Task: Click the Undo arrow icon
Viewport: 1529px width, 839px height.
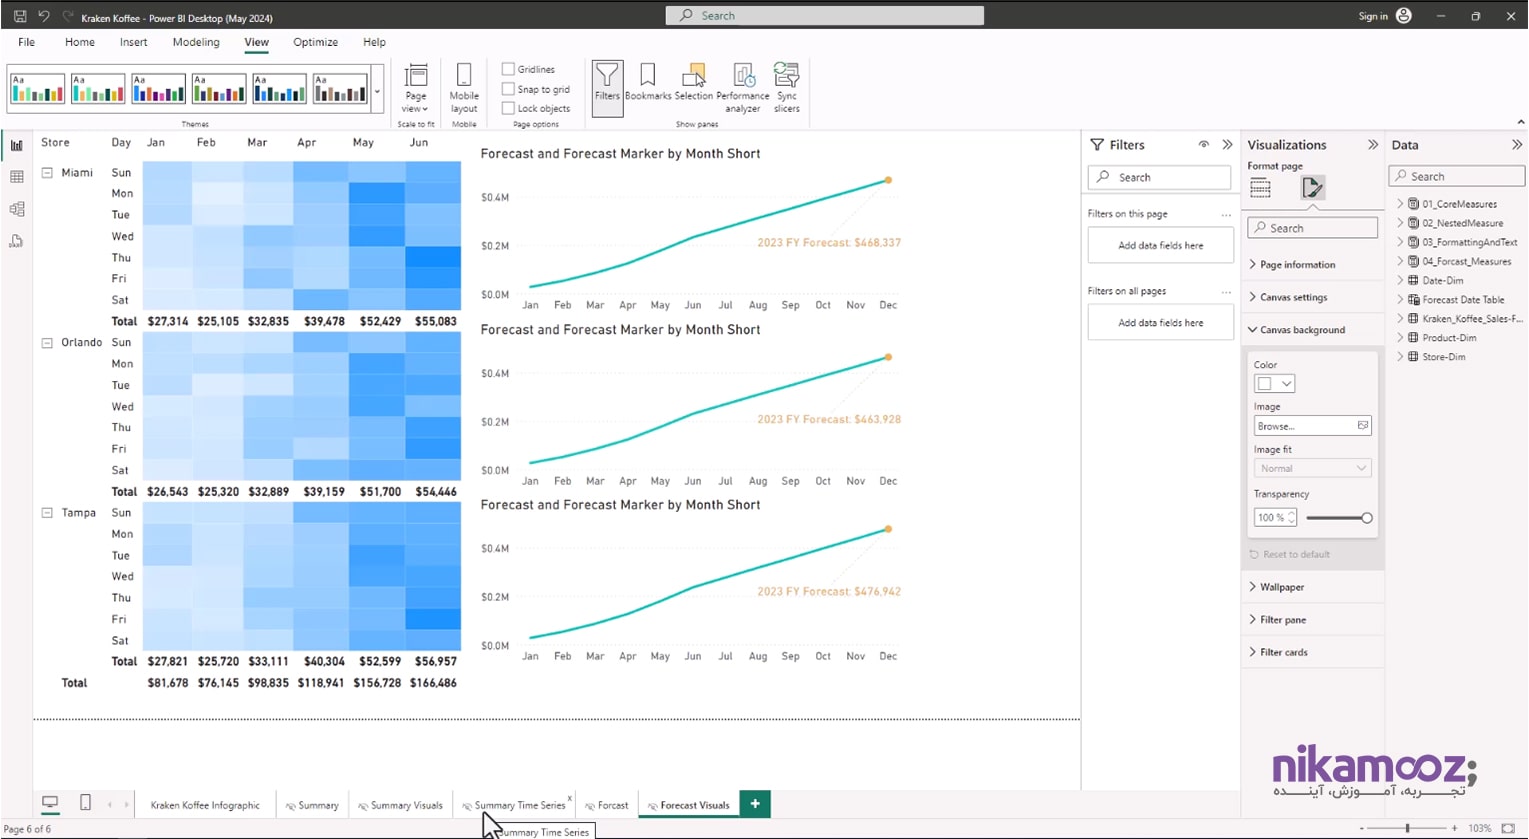Action: point(44,16)
